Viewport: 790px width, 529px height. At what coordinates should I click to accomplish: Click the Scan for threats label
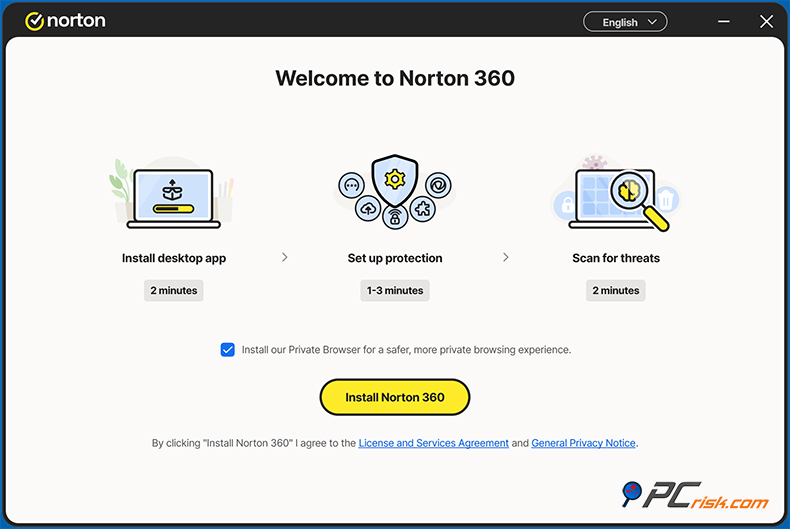(616, 258)
